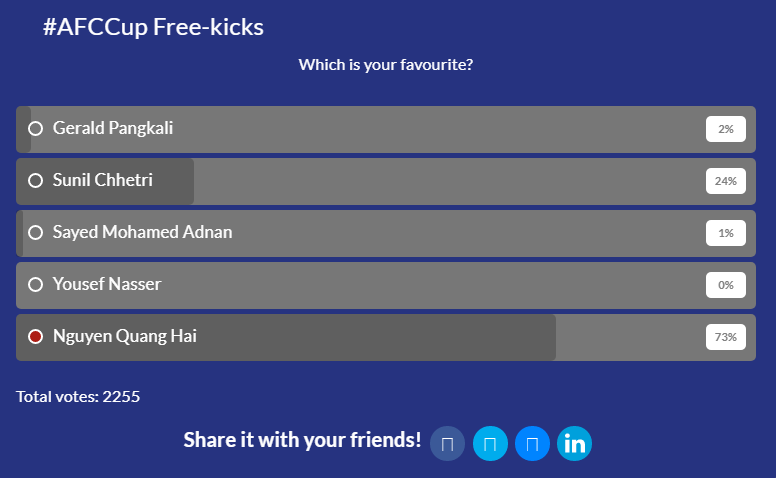Click the #AFCCup Free-kicks poll title

pyautogui.click(x=153, y=27)
